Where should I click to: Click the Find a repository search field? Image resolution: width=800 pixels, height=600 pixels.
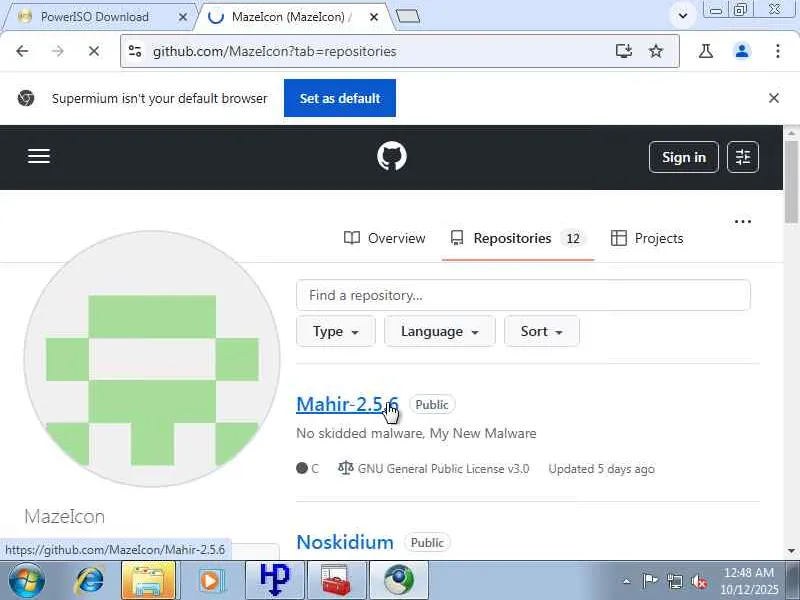[x=523, y=295]
